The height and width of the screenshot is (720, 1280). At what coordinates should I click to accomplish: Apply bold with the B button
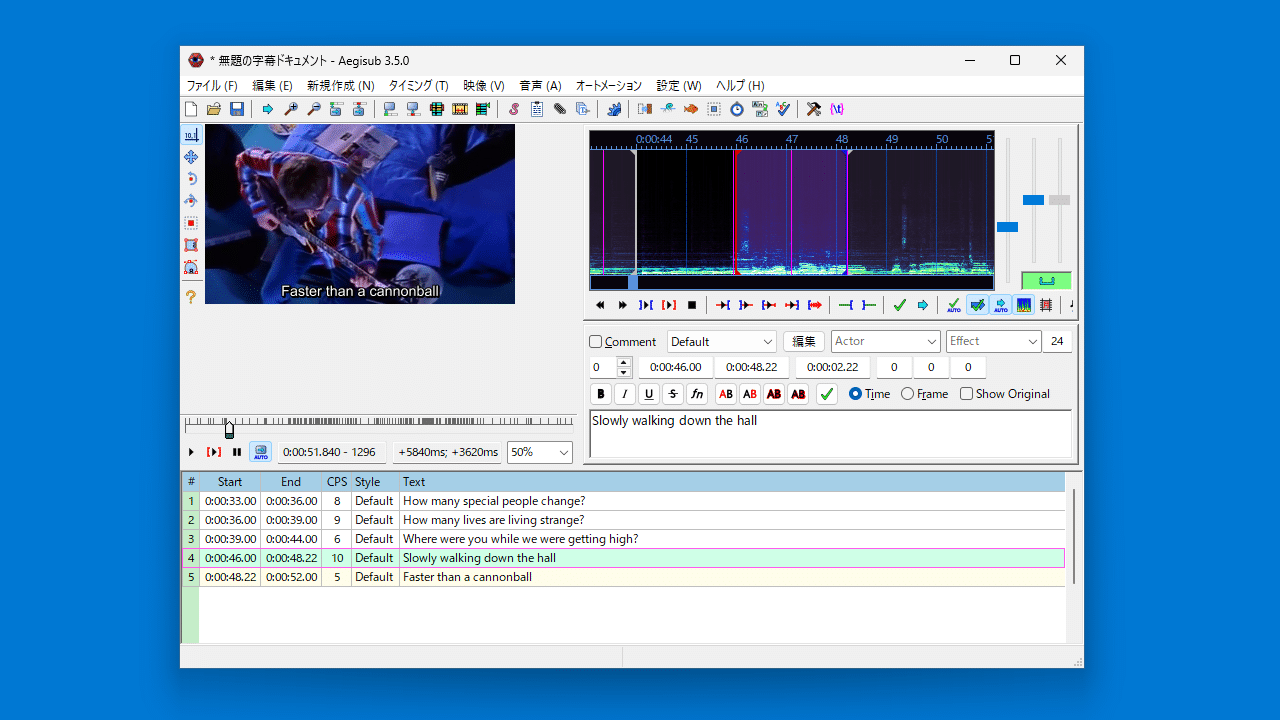(601, 394)
